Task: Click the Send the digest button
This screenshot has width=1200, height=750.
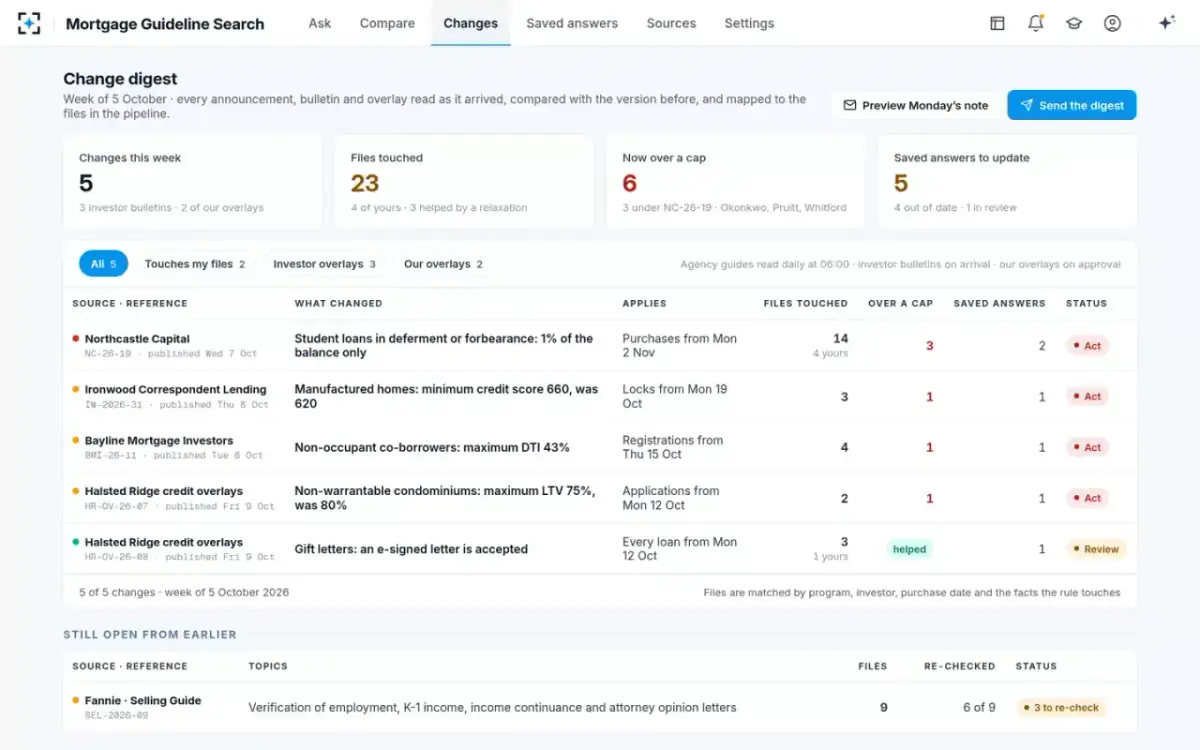Action: tap(1072, 105)
